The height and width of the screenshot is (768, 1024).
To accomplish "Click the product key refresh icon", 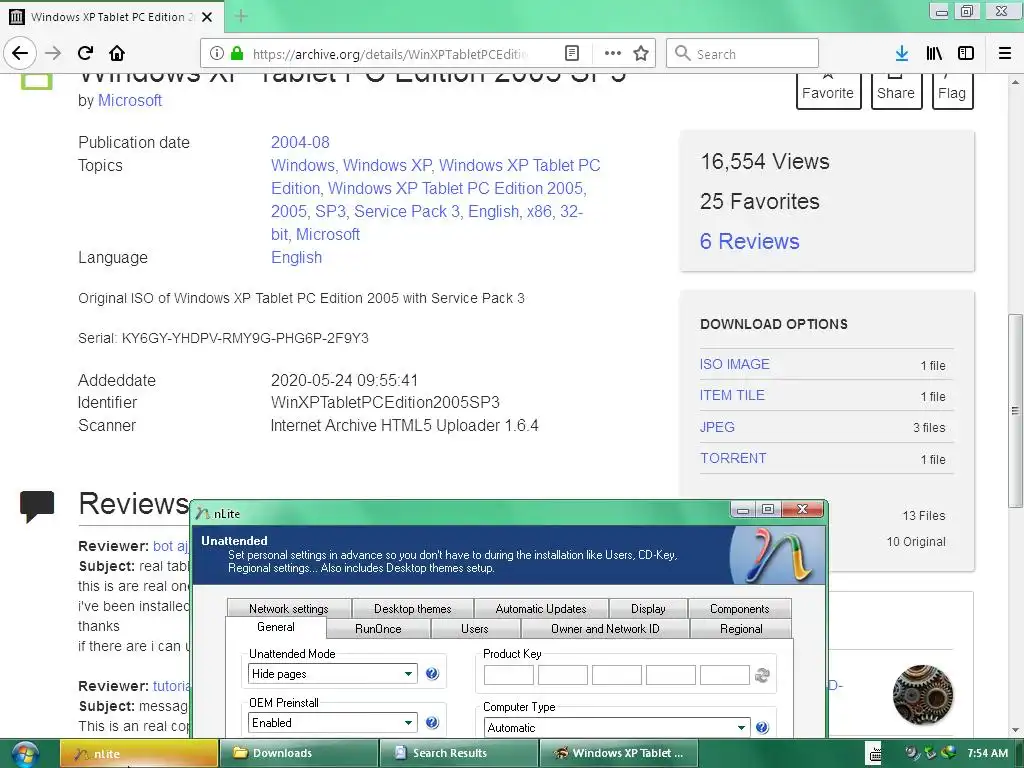I will (762, 675).
